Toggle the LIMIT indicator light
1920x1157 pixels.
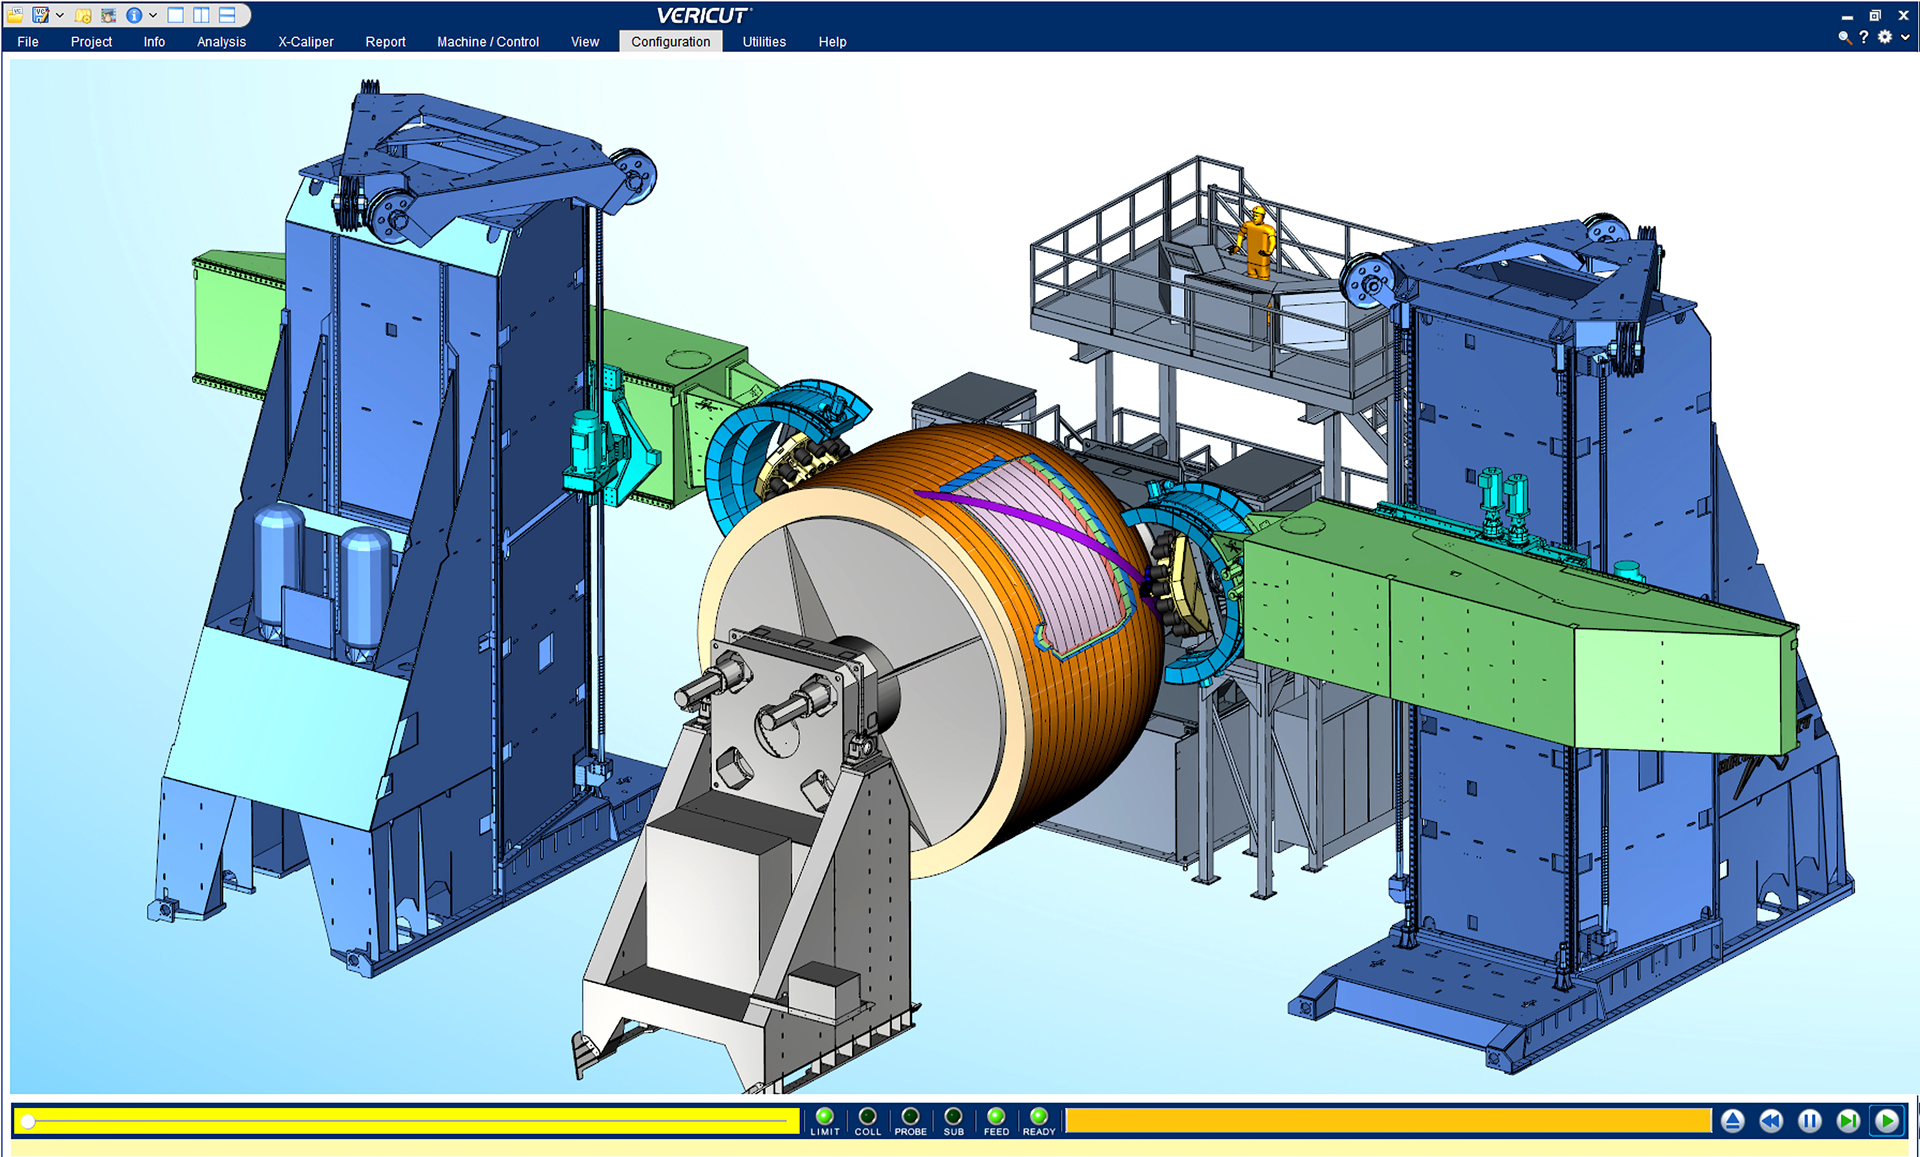point(825,1116)
